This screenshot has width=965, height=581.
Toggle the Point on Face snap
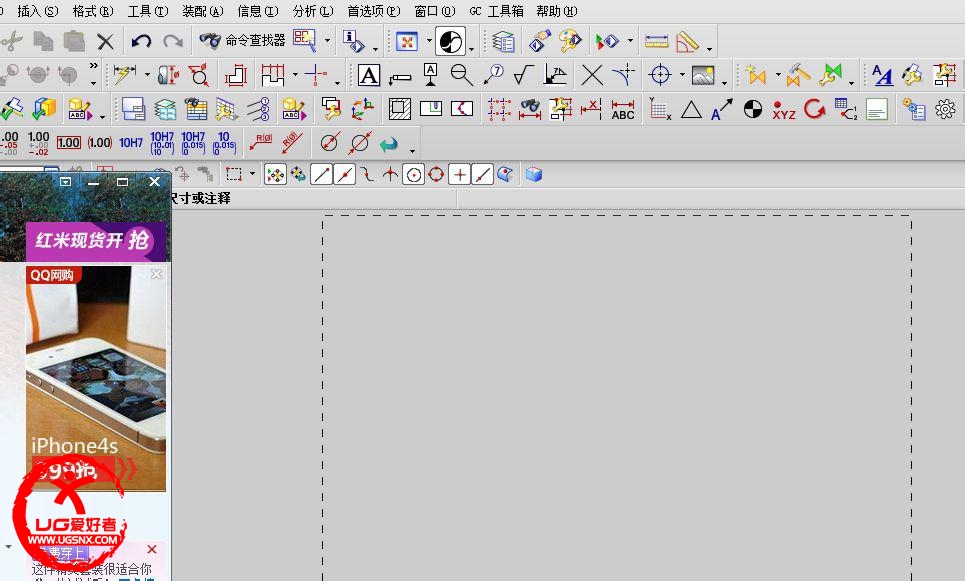pos(505,175)
